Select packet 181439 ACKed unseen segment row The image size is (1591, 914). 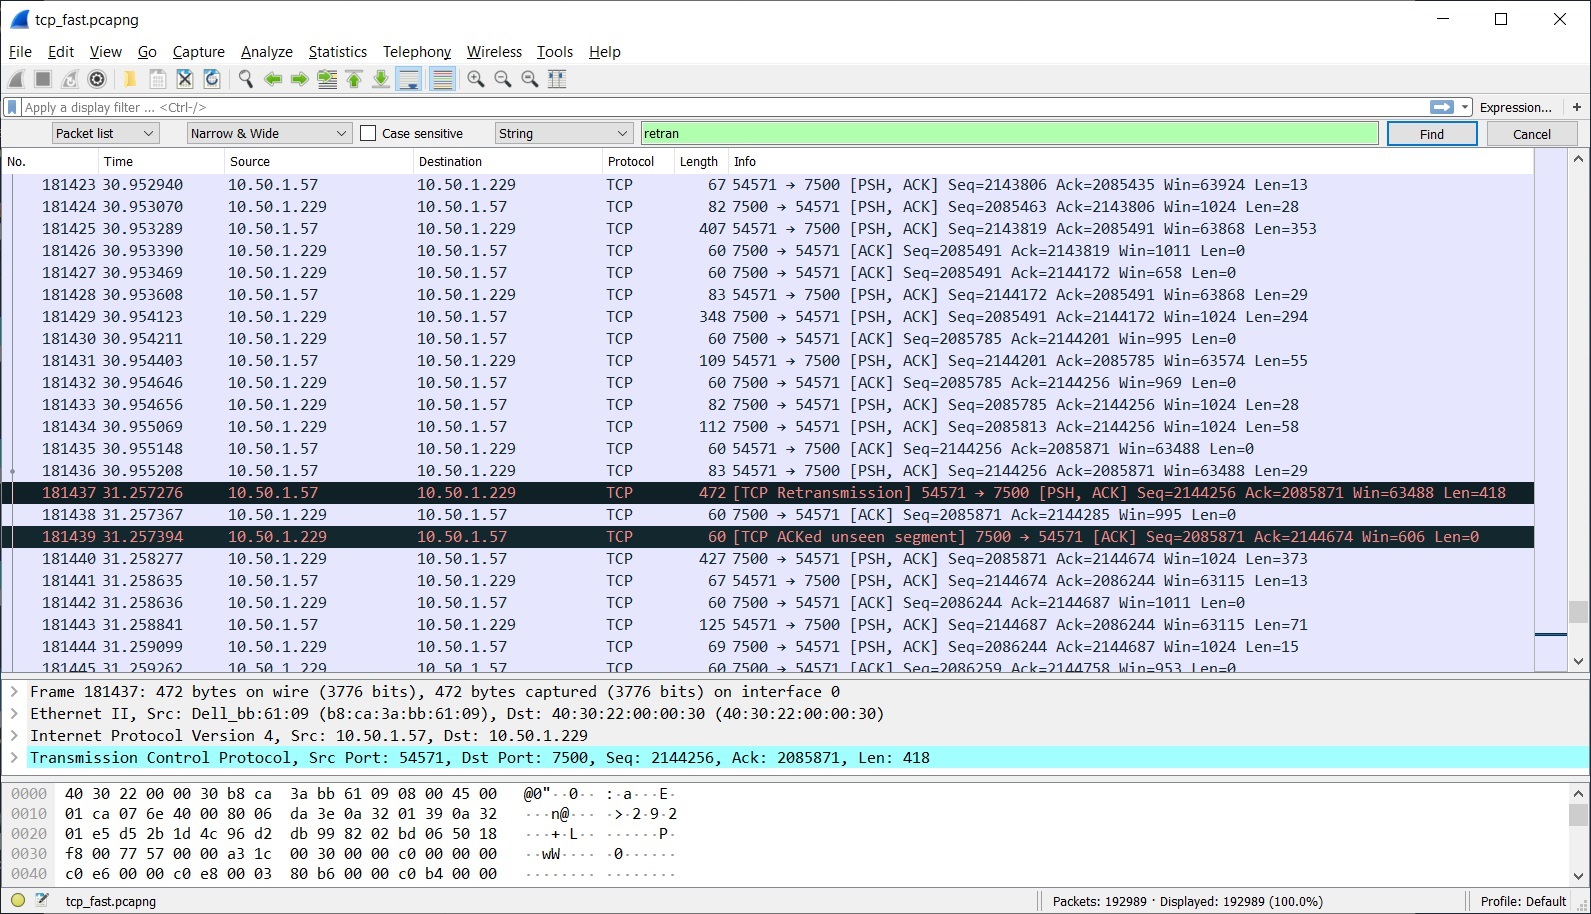(768, 537)
